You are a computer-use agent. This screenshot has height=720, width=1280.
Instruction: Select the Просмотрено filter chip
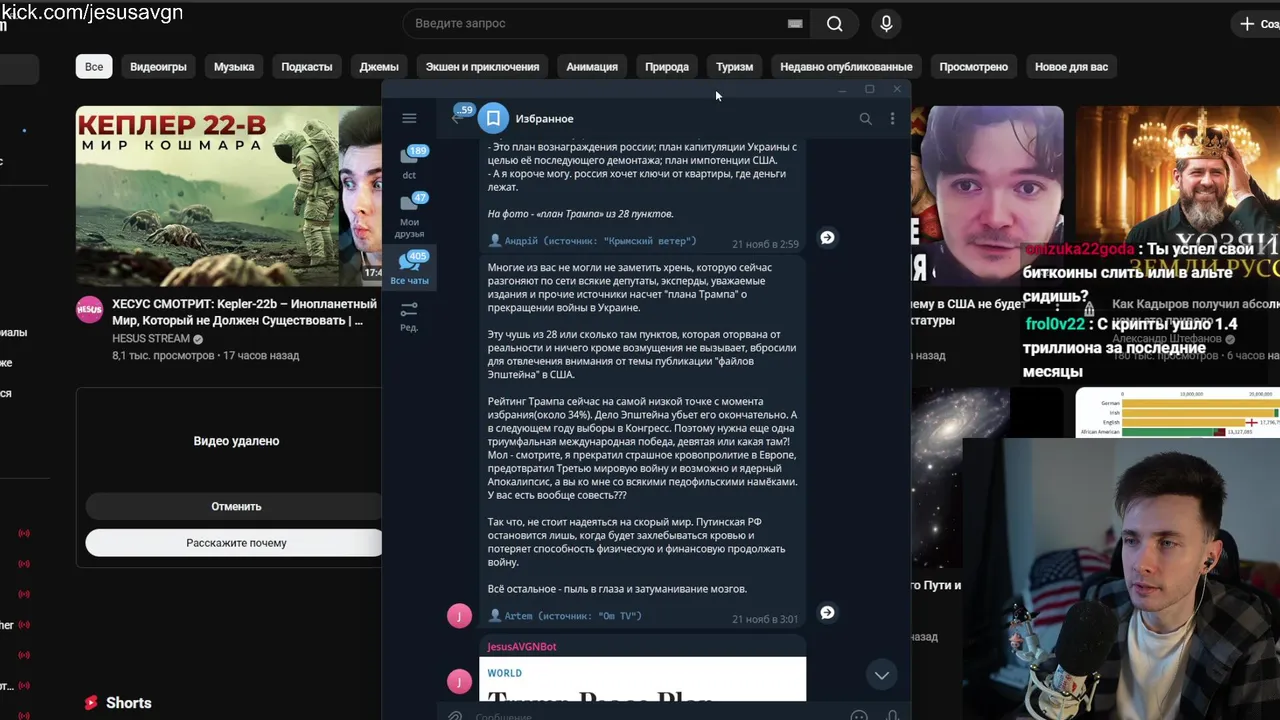973,67
